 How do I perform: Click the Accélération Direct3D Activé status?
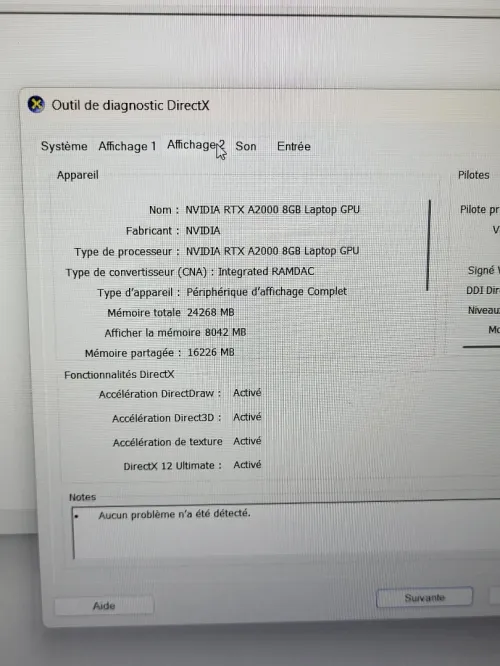tap(247, 417)
